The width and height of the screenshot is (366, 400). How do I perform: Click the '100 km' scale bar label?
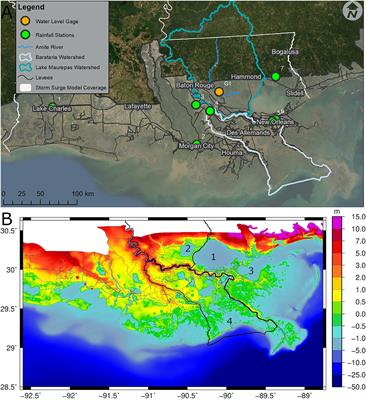pos(83,193)
